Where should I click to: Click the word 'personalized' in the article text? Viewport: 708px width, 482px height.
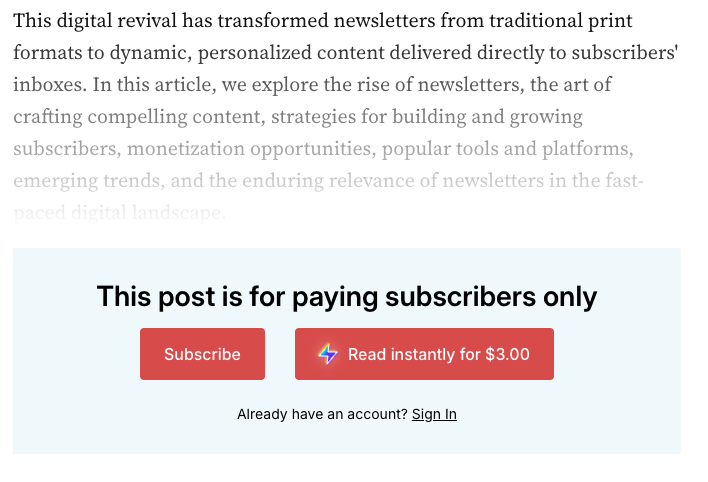pos(255,53)
